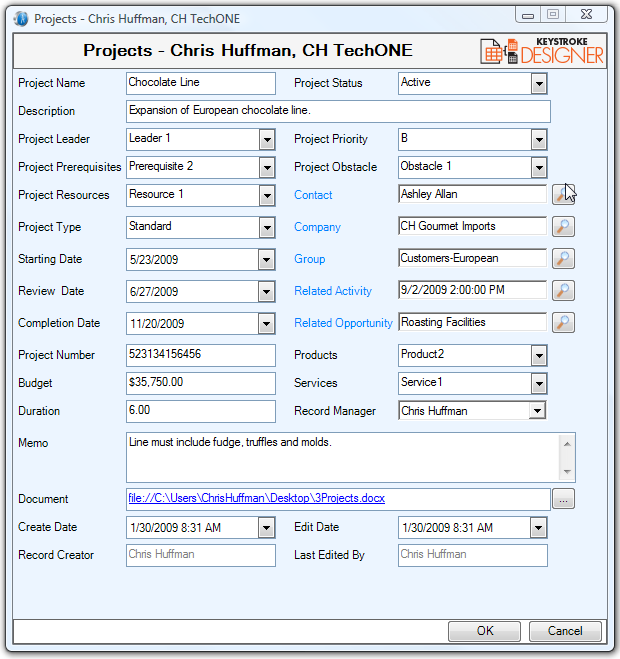
Task: Open Related Activity lookup magnifier
Action: (x=563, y=290)
